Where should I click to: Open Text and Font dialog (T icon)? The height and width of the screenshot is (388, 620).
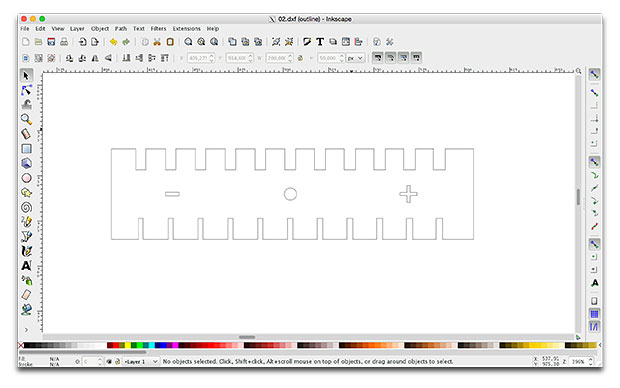click(320, 42)
